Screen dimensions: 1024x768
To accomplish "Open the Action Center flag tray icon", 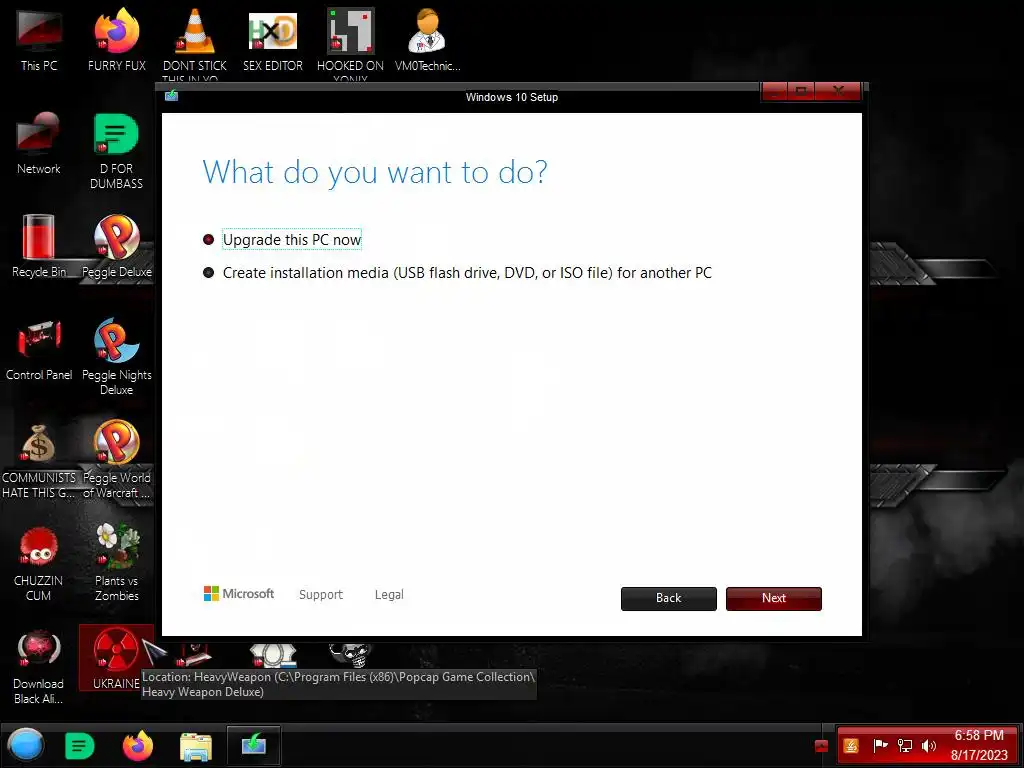I will (880, 745).
